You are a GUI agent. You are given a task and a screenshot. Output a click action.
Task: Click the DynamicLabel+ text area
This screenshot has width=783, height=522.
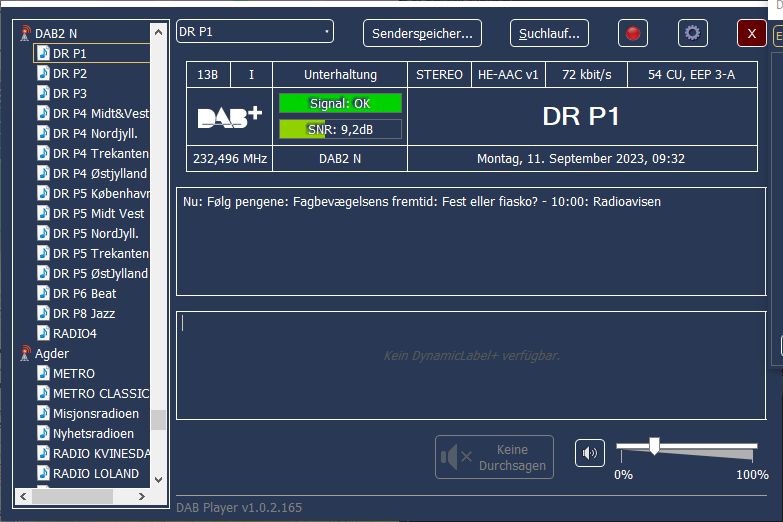click(471, 365)
